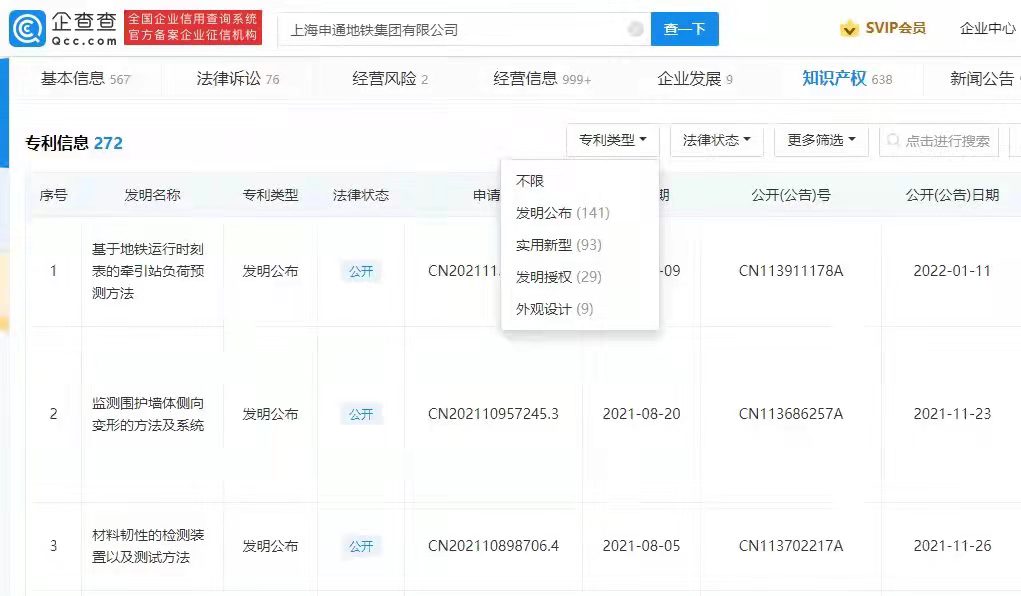Click 发明公布 type cell in row 3
Viewport: 1021px width, 596px height.
click(x=270, y=546)
